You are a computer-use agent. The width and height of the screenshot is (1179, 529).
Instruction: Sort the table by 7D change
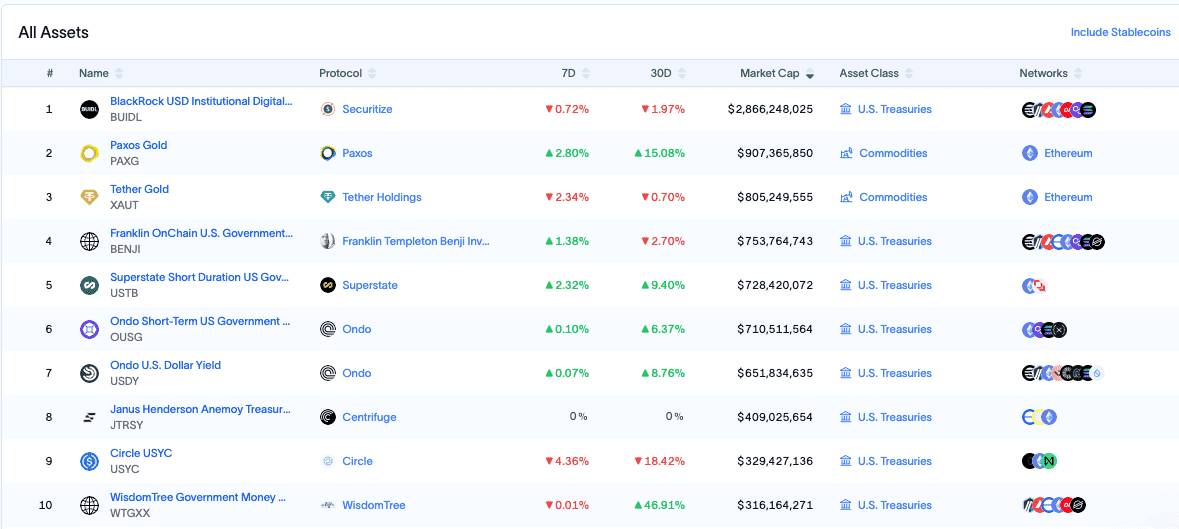[x=576, y=74]
